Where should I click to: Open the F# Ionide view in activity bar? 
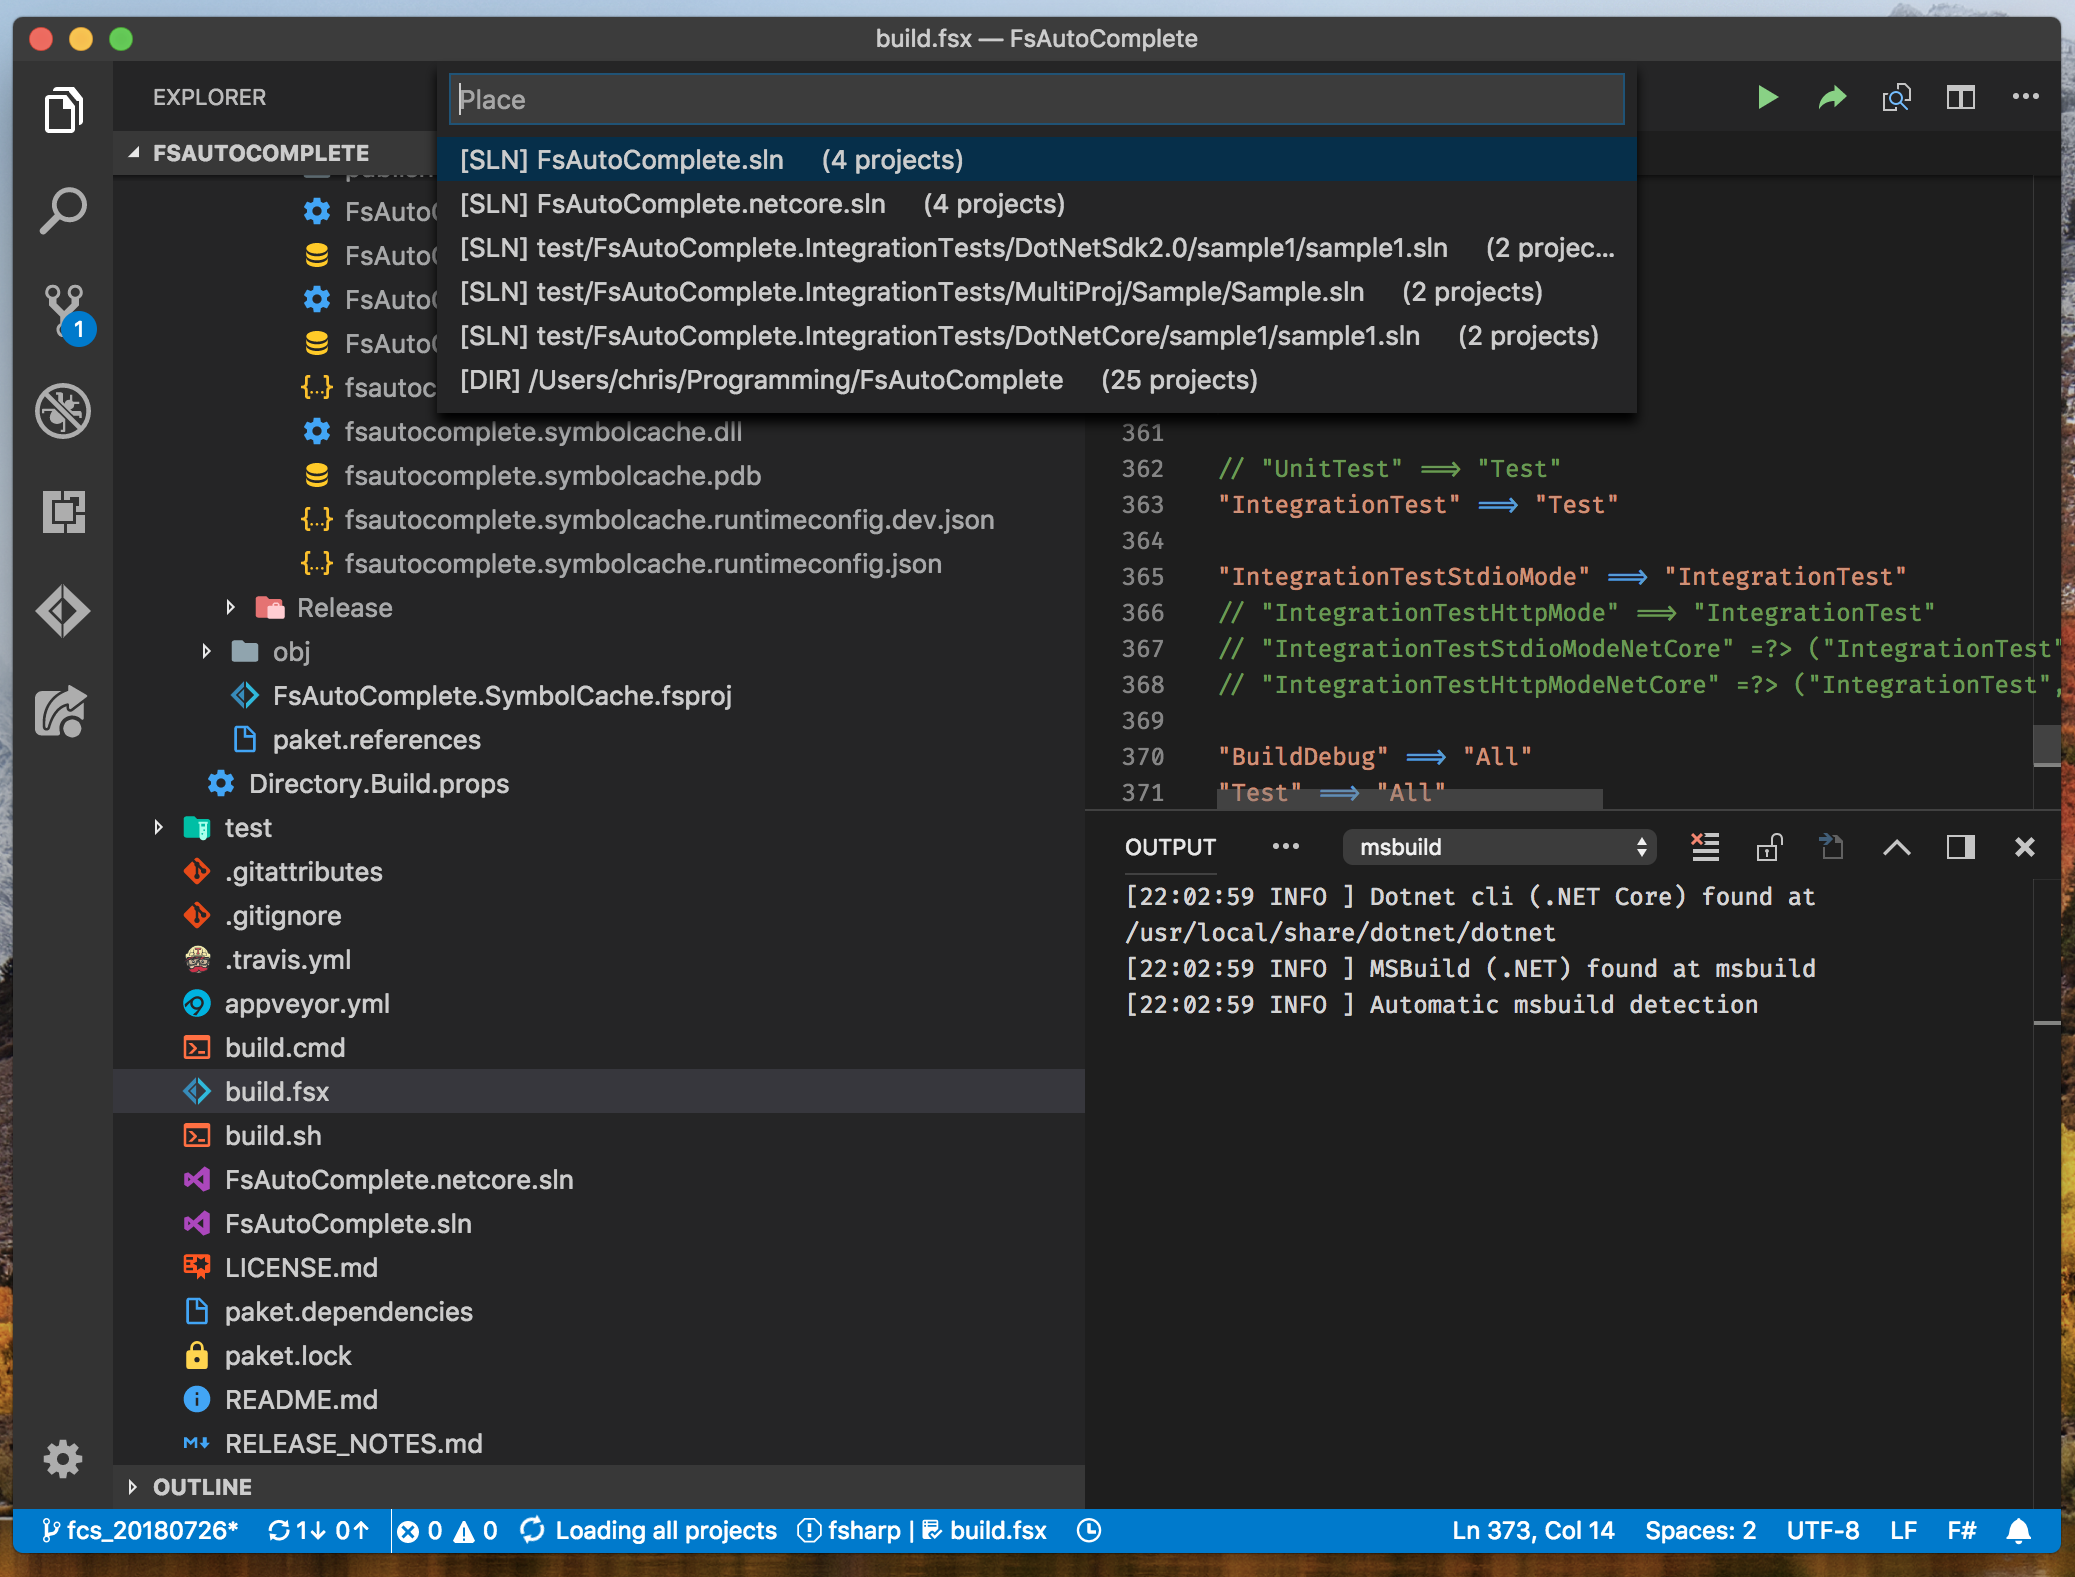pos(63,611)
